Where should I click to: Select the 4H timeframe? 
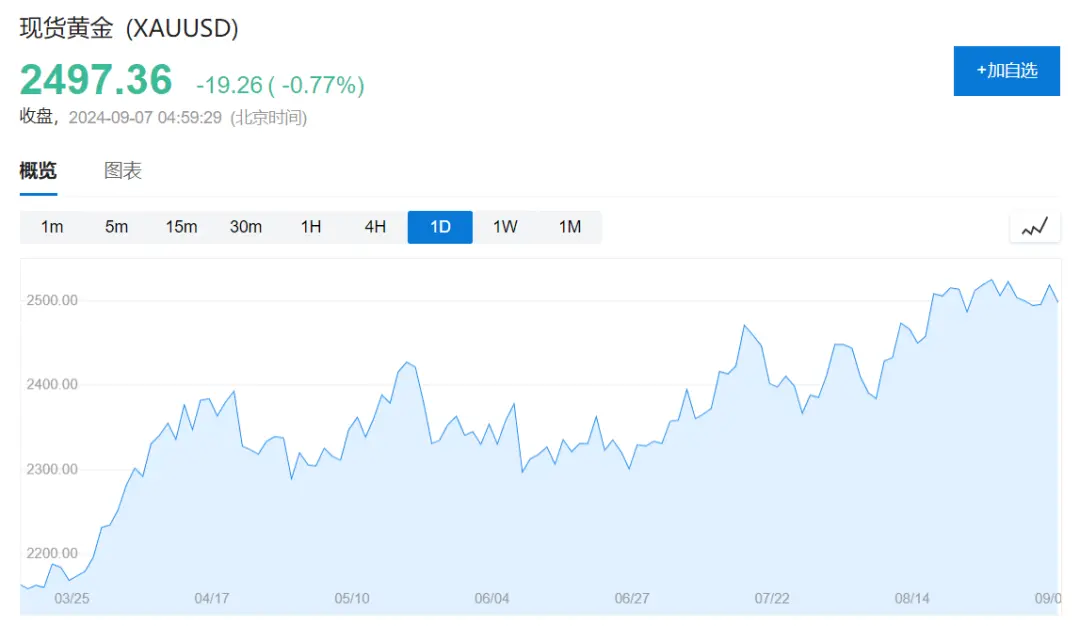375,227
